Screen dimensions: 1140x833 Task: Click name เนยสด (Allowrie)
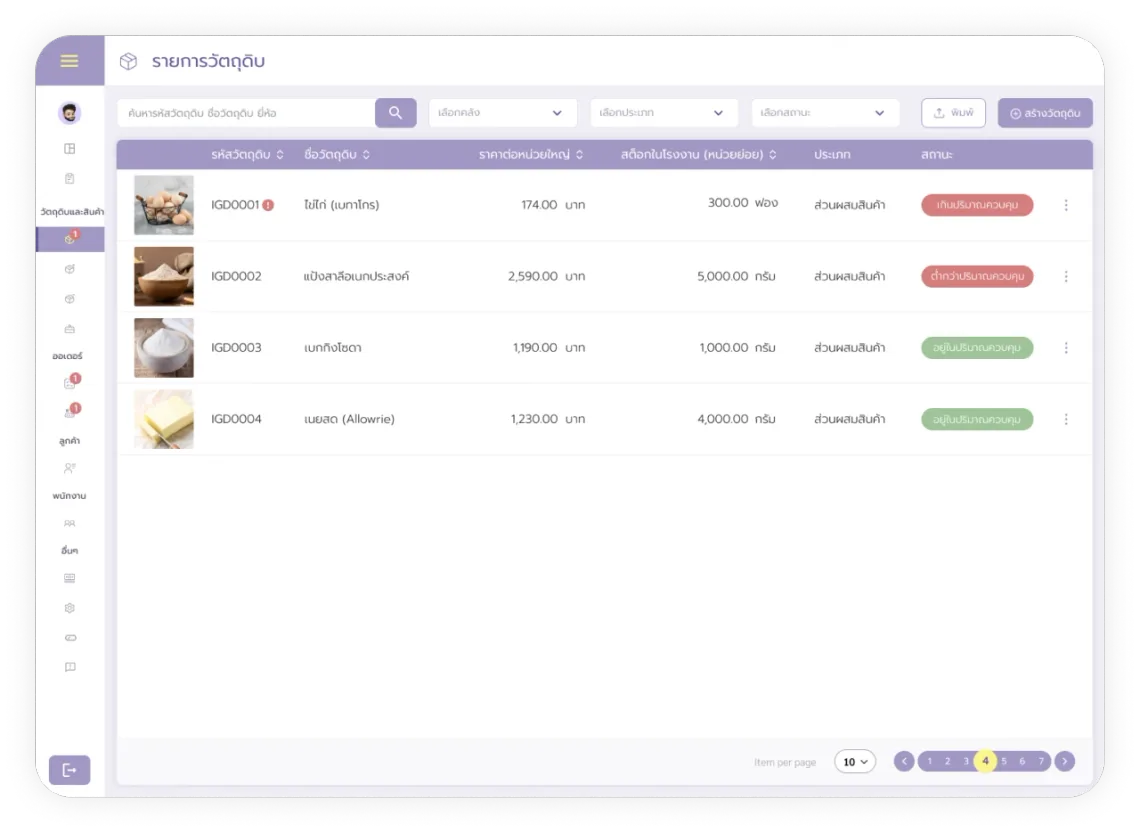(349, 419)
